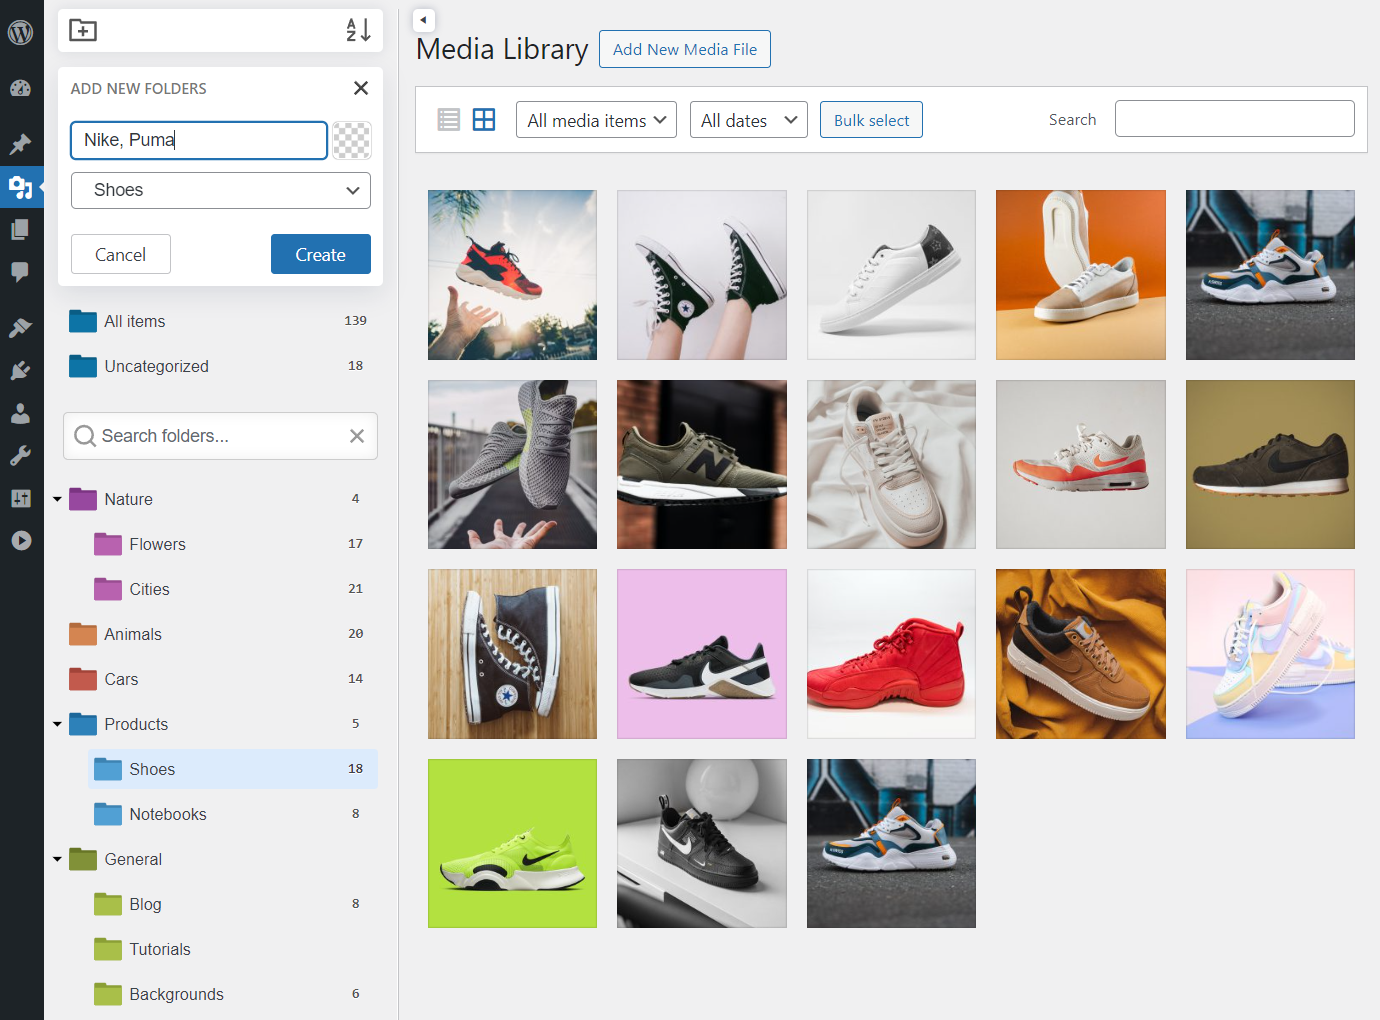Open the All dates dropdown

click(x=749, y=120)
